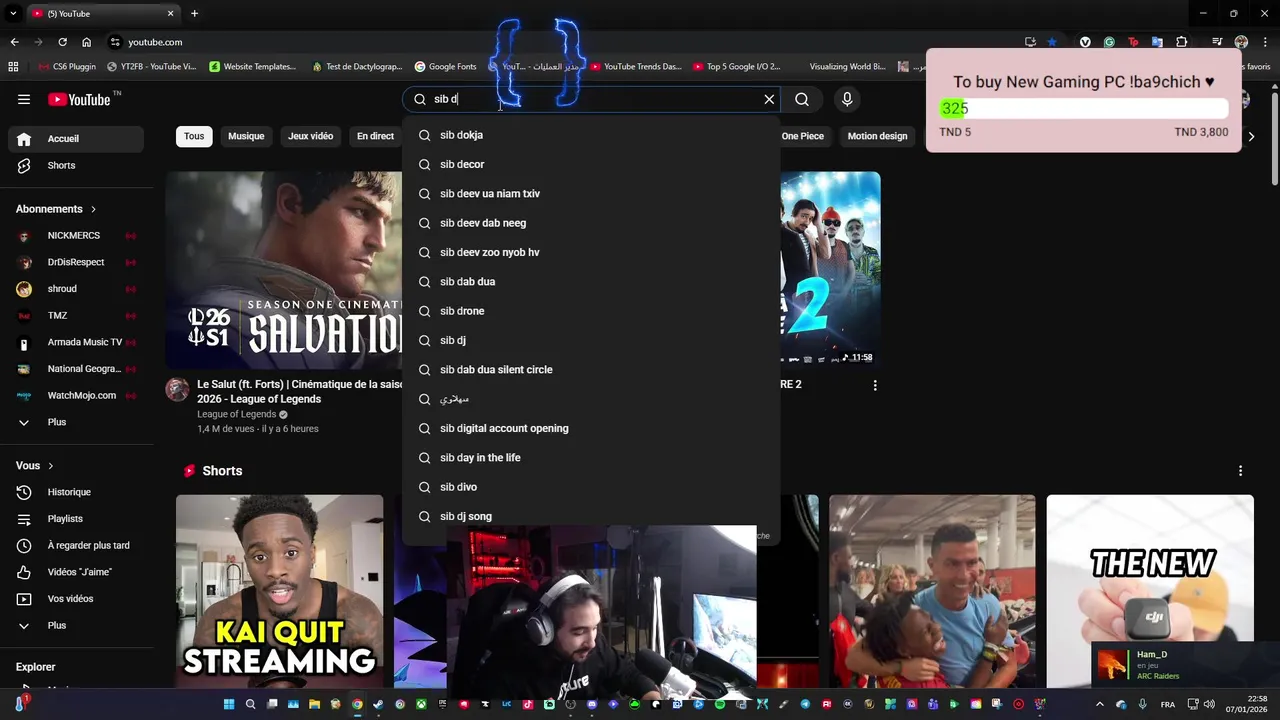This screenshot has width=1280, height=720.
Task: Click the YouTube logo
Action: 79,99
